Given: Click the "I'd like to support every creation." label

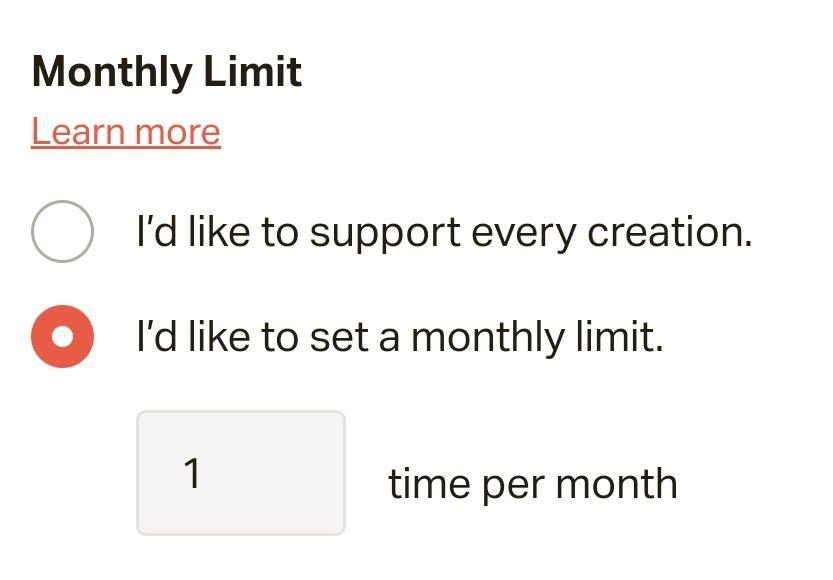Looking at the screenshot, I should [x=444, y=232].
